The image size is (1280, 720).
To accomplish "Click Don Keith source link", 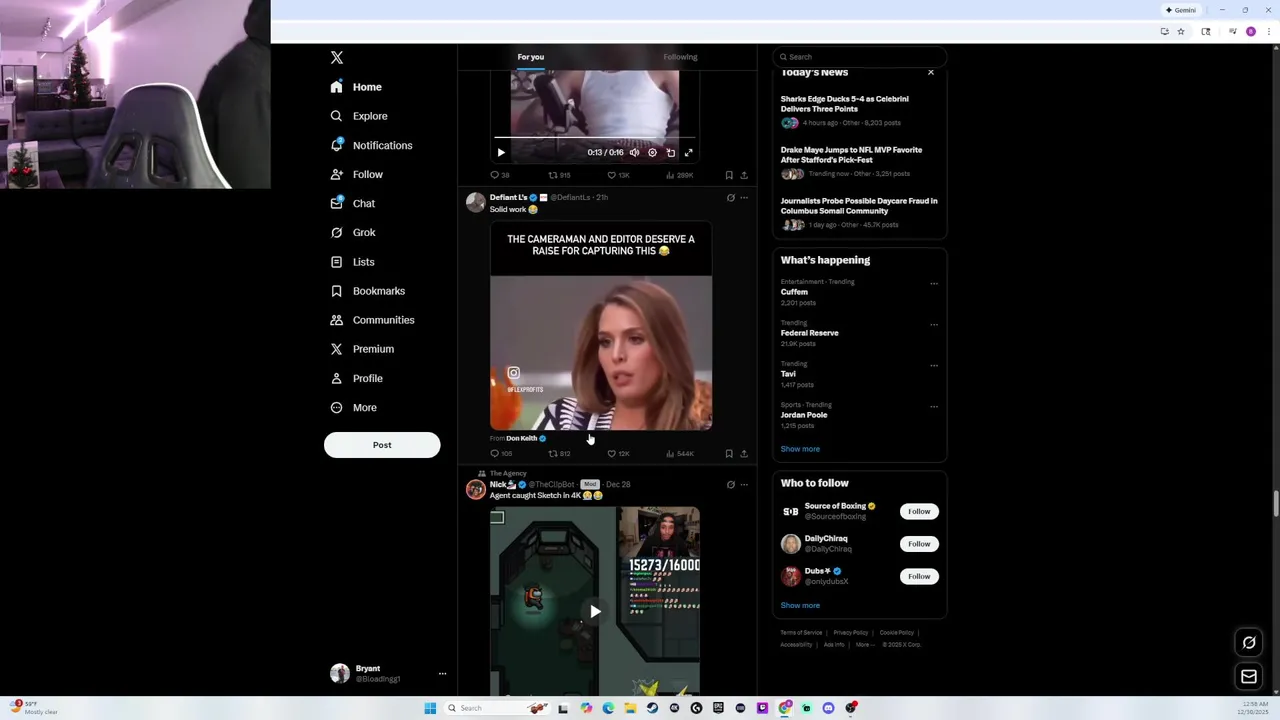I will click(x=521, y=438).
